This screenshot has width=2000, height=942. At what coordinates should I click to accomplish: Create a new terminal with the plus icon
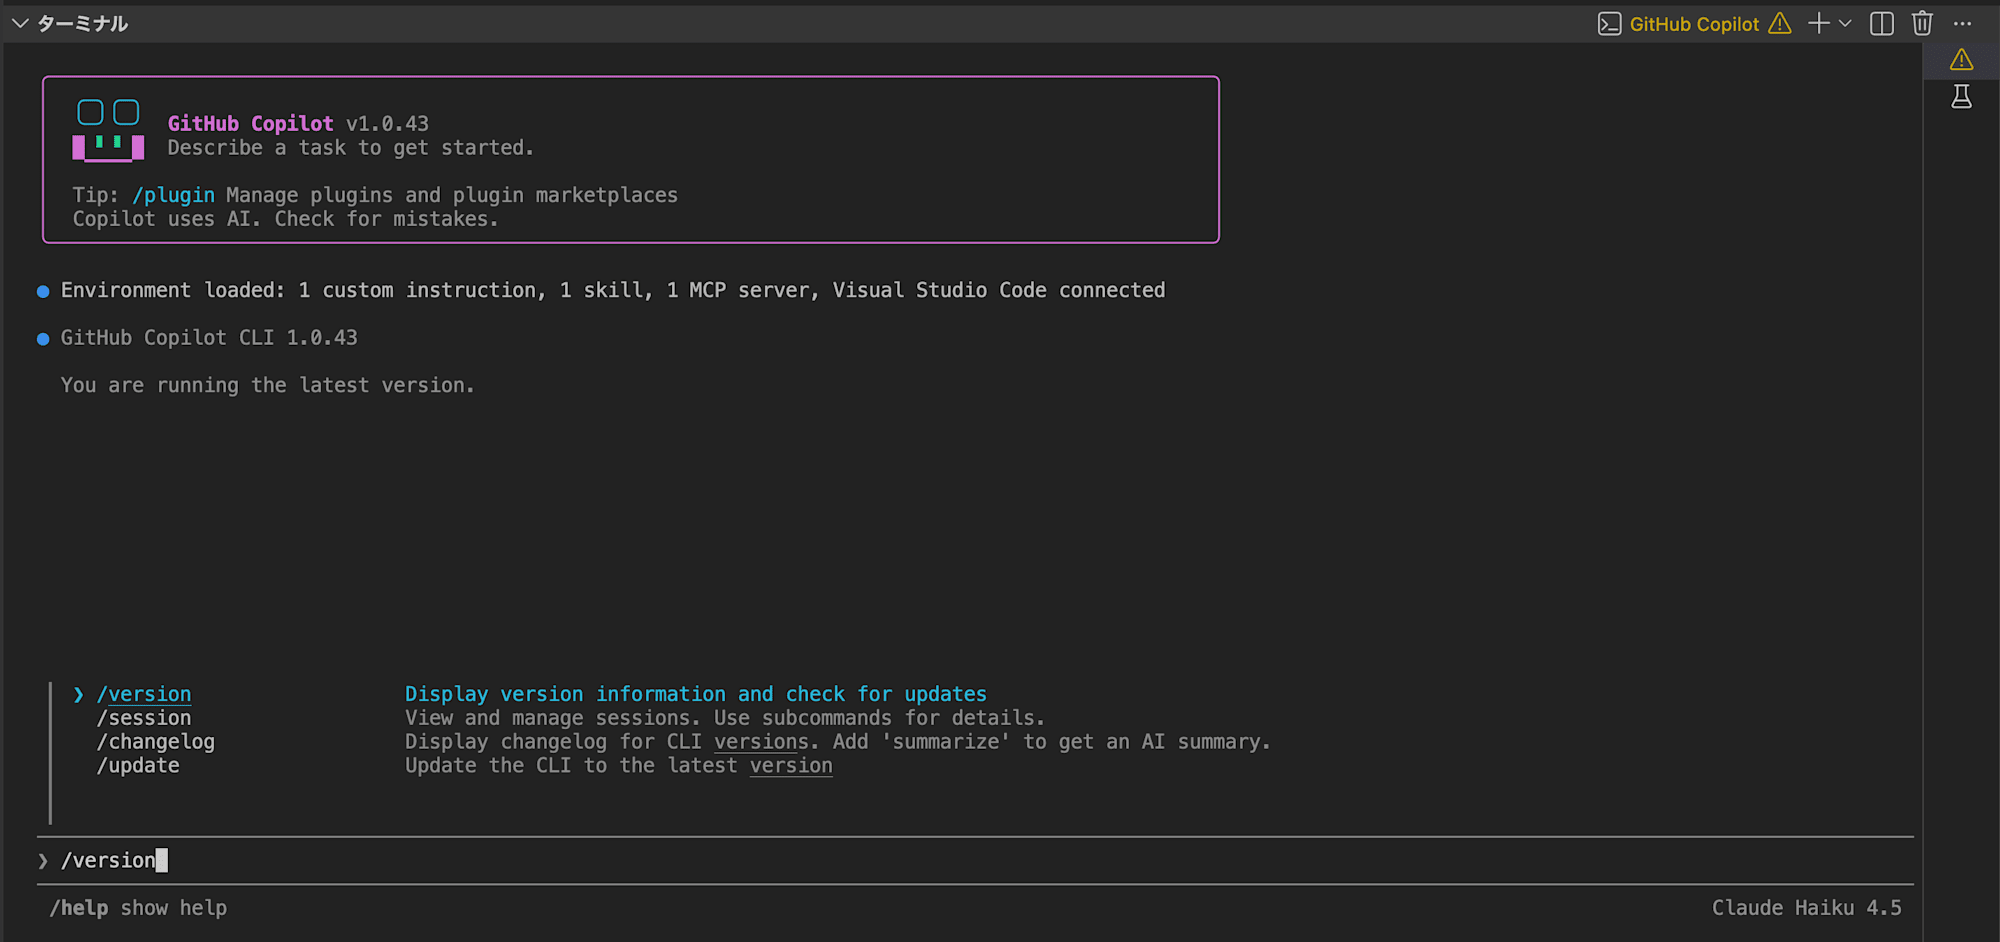[1819, 23]
